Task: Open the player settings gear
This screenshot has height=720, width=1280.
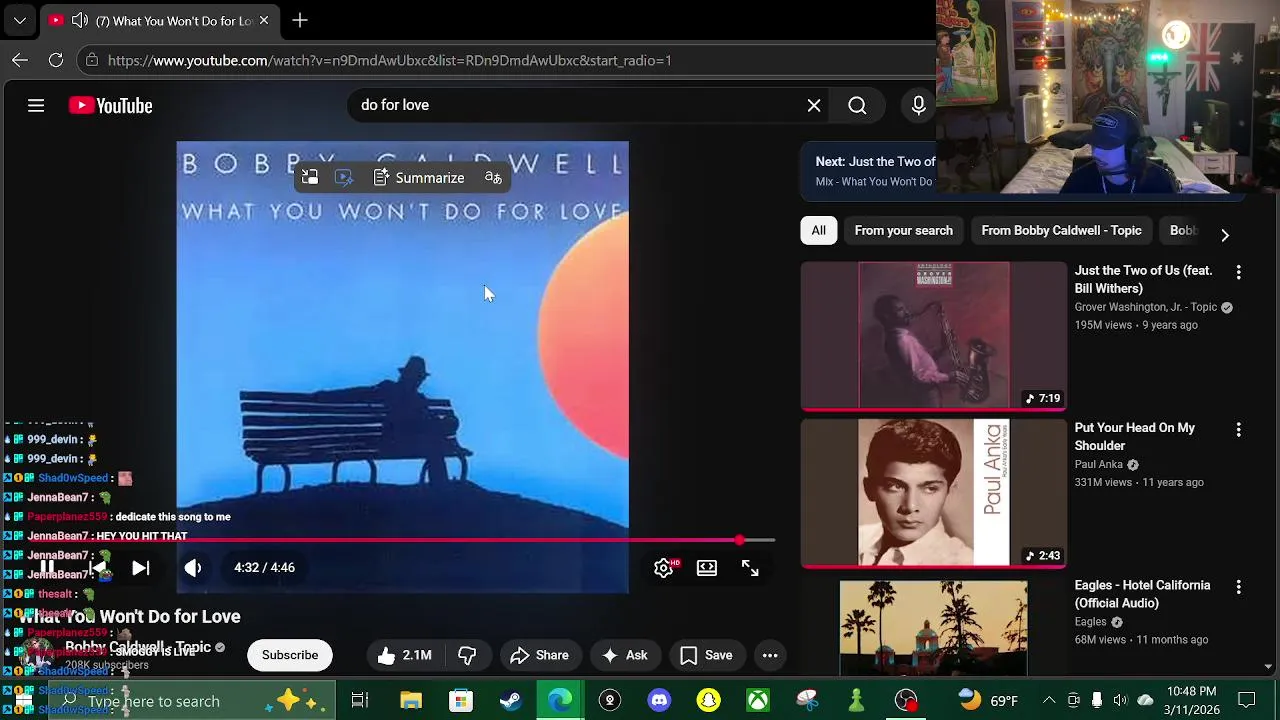Action: 664,568
